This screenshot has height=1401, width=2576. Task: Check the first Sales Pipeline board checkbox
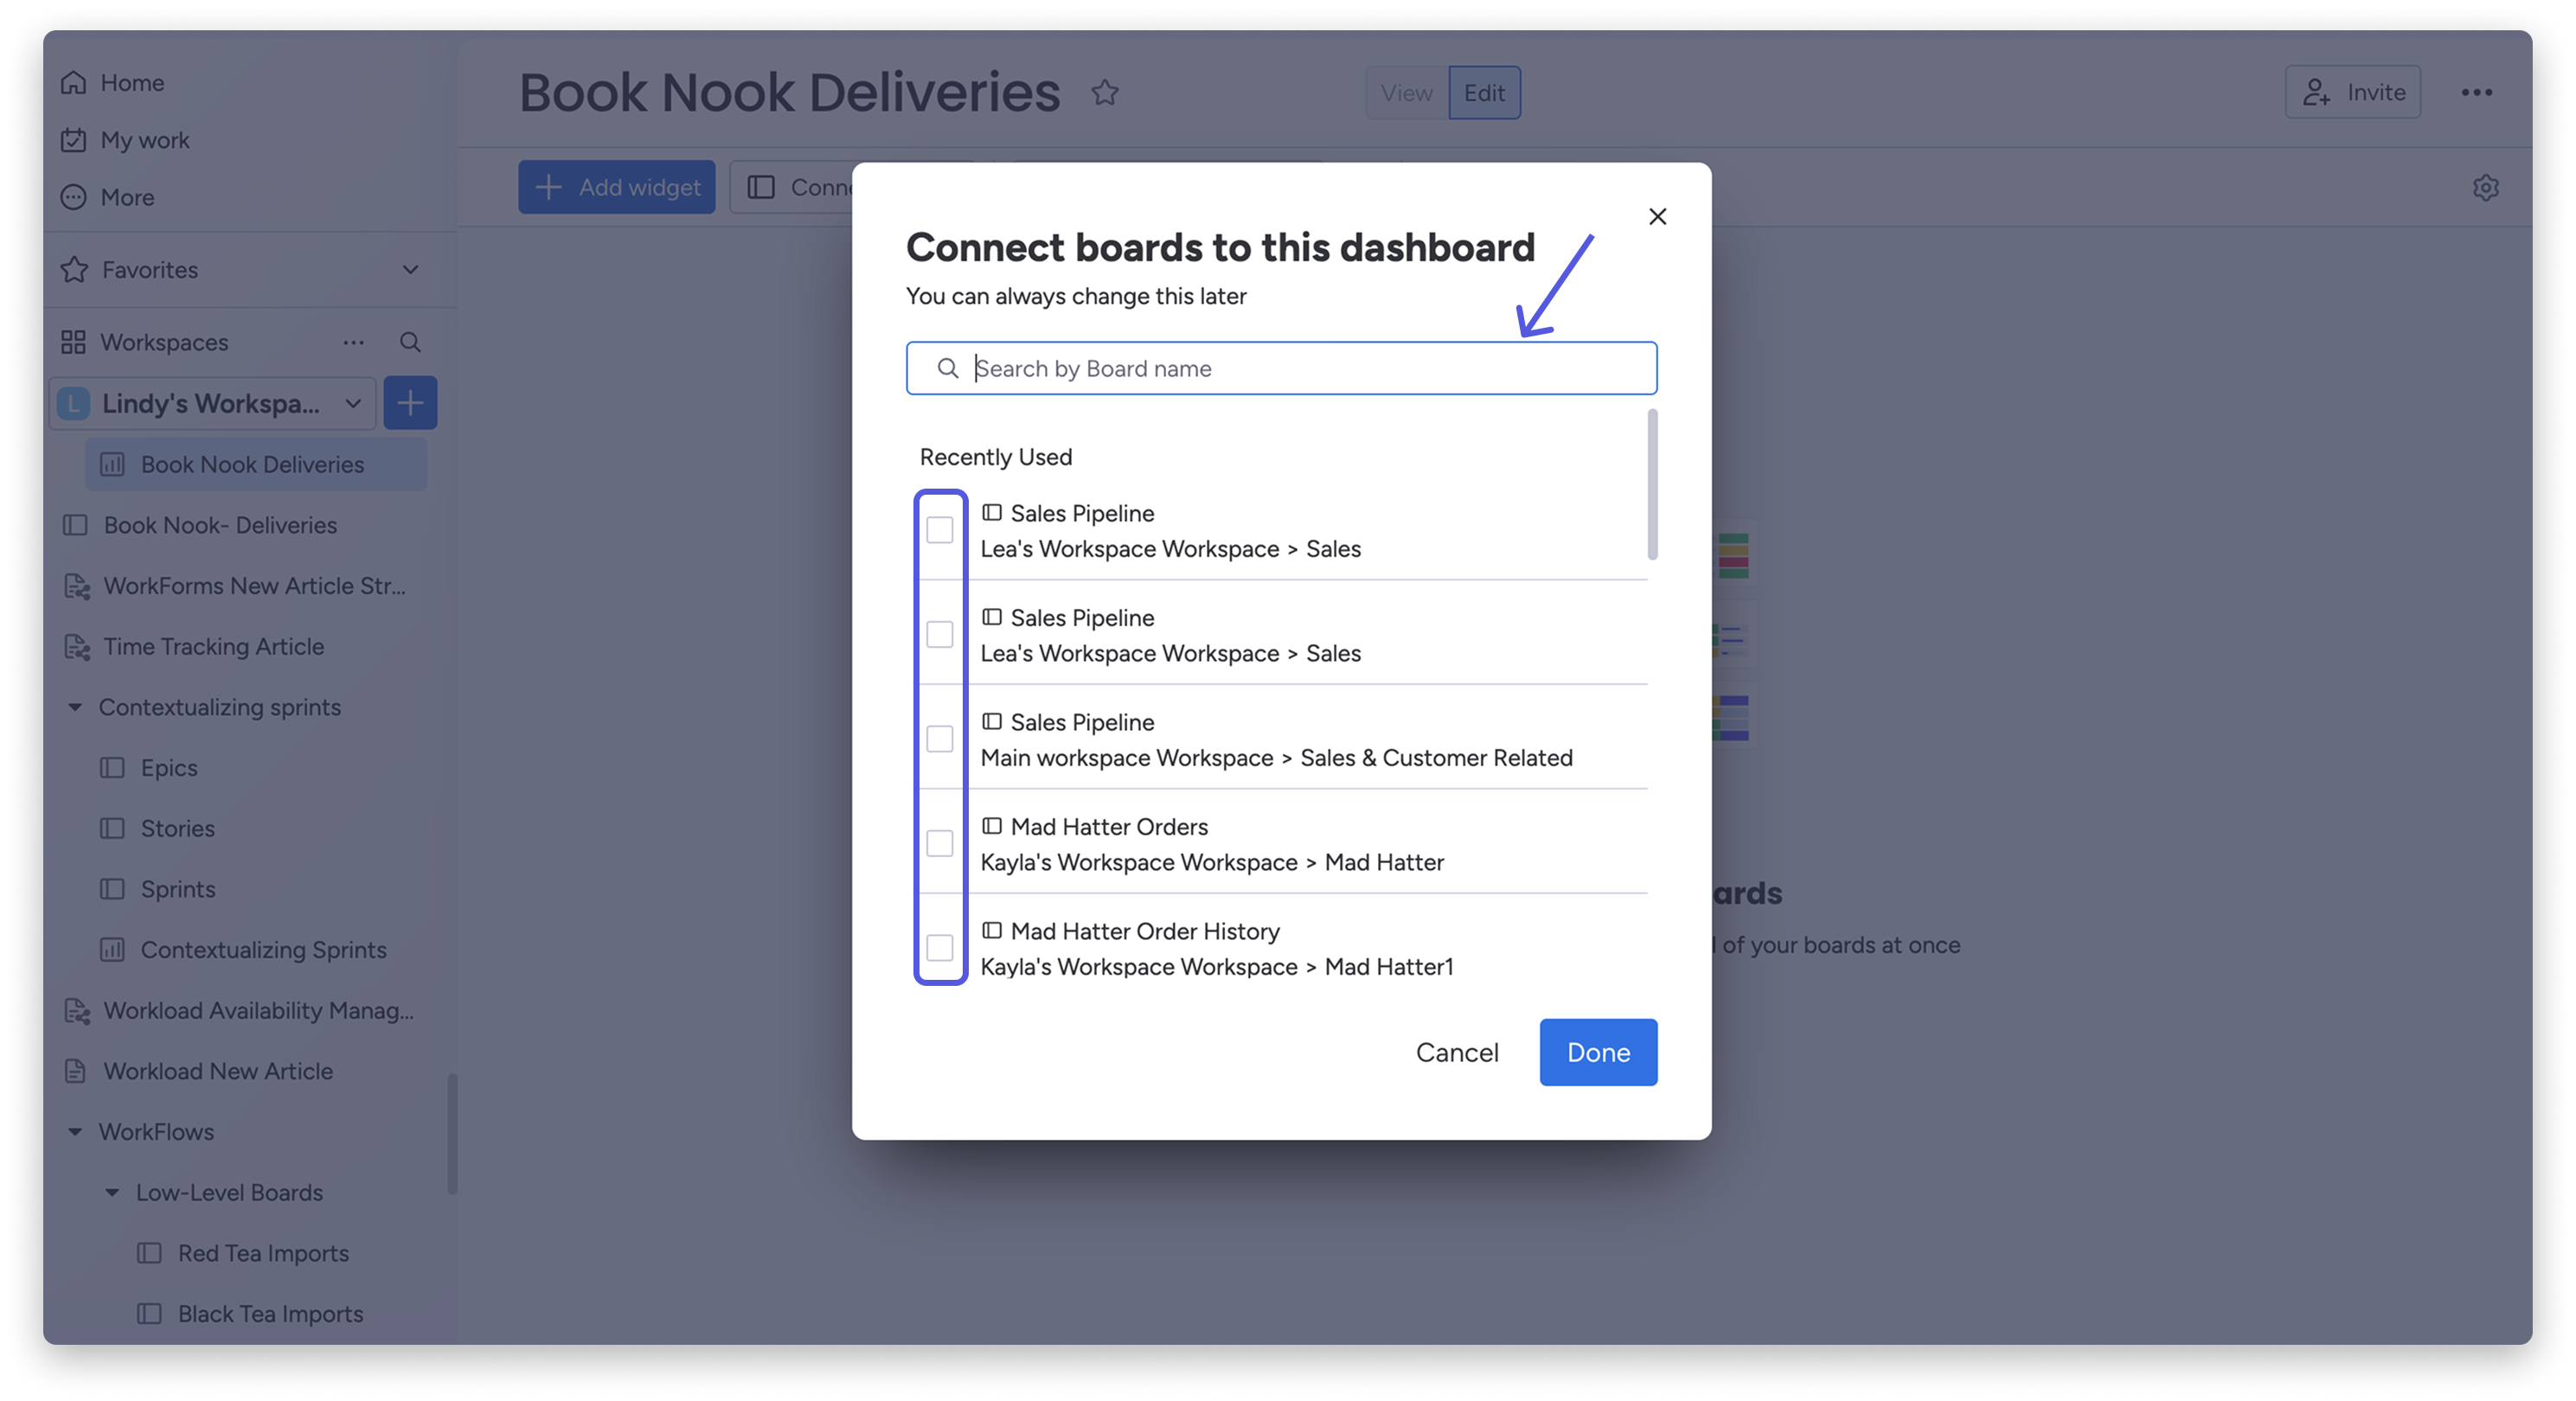coord(939,529)
